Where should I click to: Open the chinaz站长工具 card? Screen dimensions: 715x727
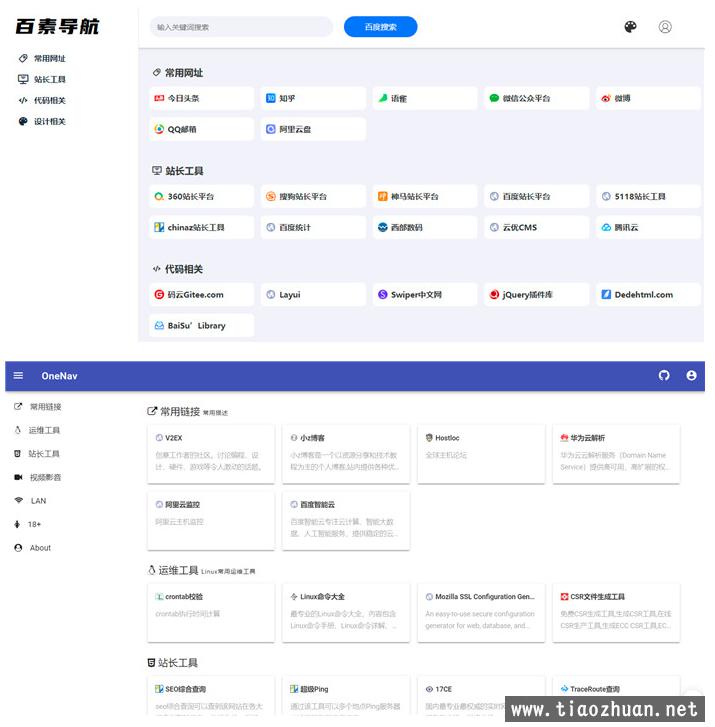click(x=202, y=228)
